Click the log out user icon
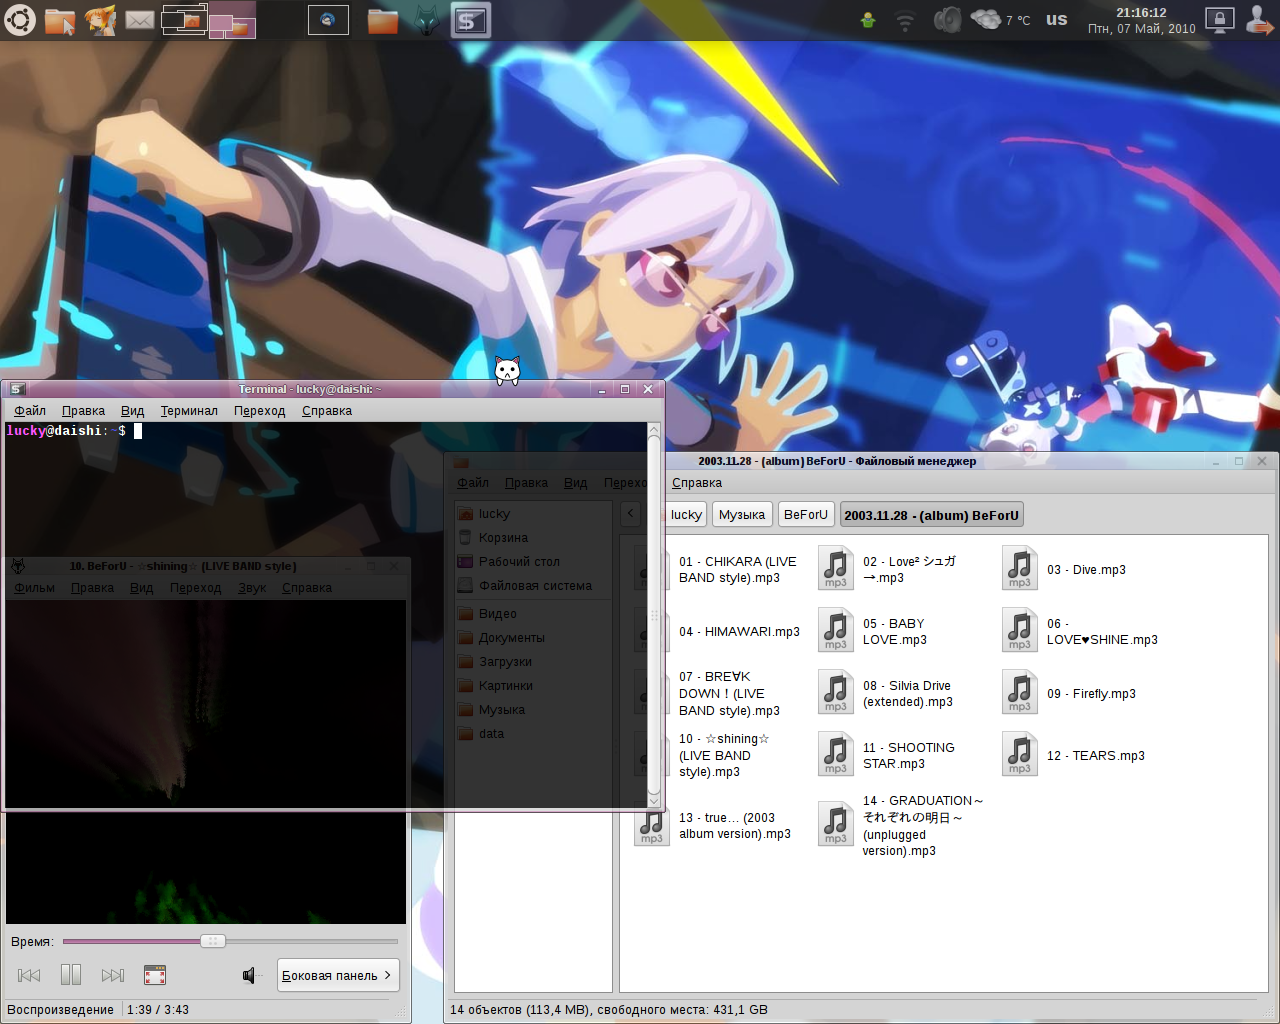 point(1259,20)
